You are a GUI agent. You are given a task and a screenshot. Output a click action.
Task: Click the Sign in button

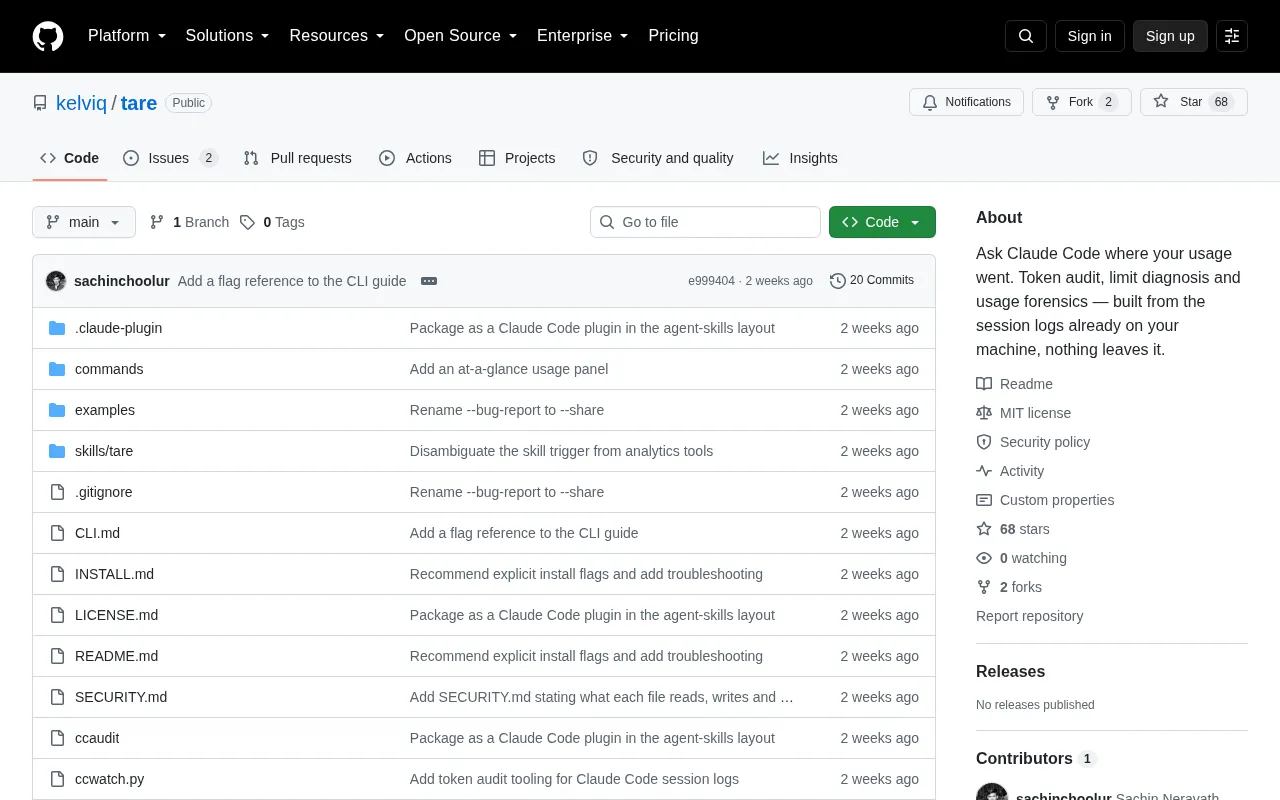[1089, 36]
